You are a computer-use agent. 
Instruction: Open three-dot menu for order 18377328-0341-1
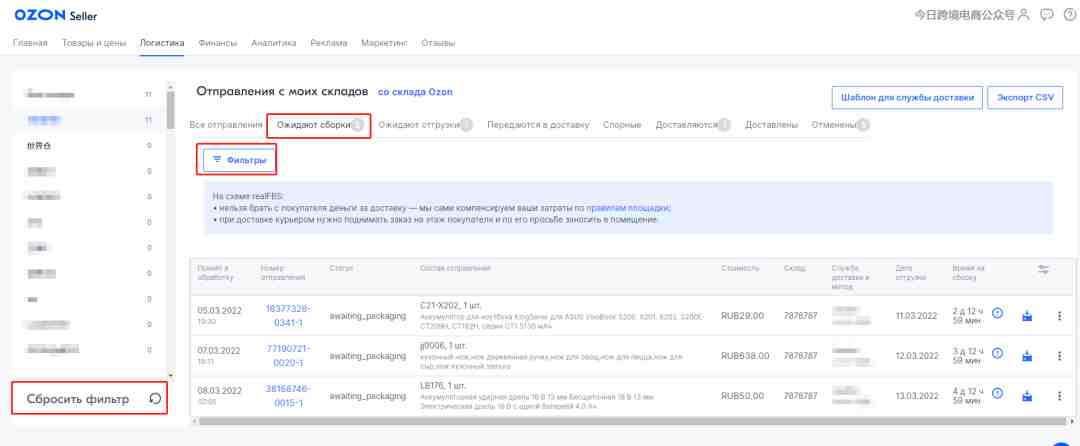[x=1059, y=316]
